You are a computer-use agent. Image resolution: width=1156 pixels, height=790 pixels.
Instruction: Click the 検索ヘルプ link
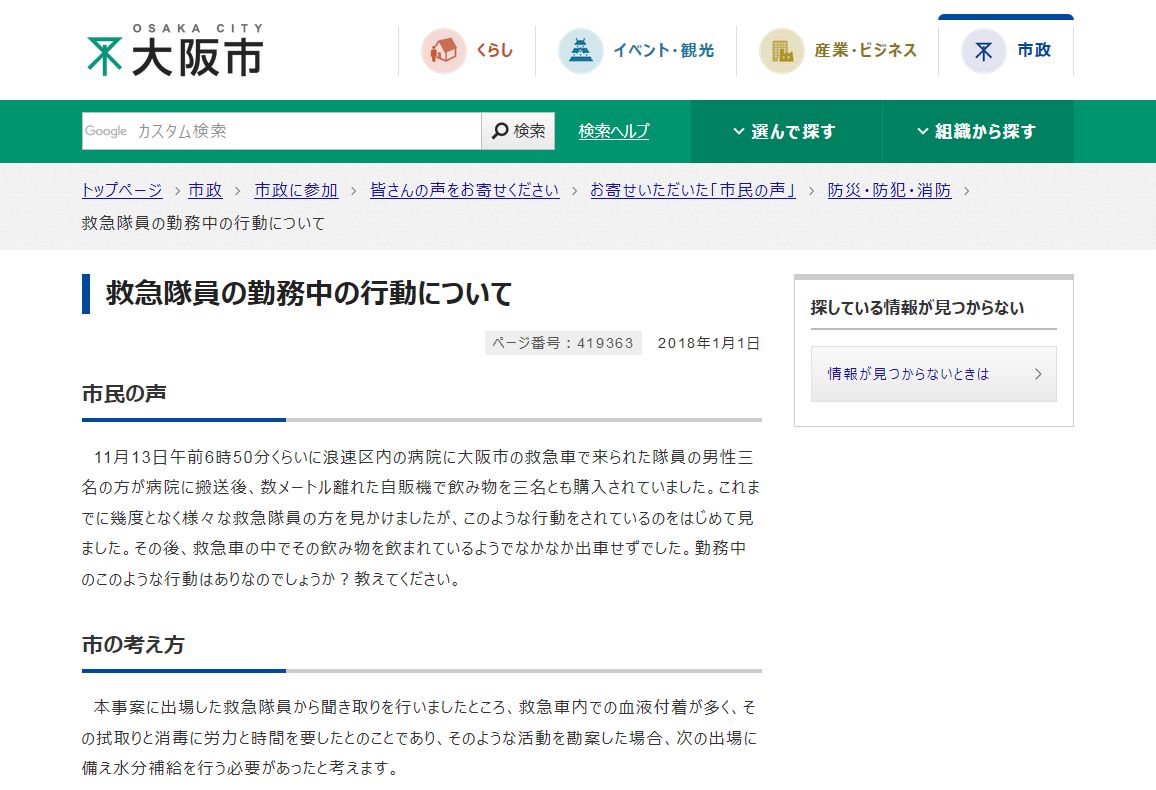pyautogui.click(x=613, y=132)
